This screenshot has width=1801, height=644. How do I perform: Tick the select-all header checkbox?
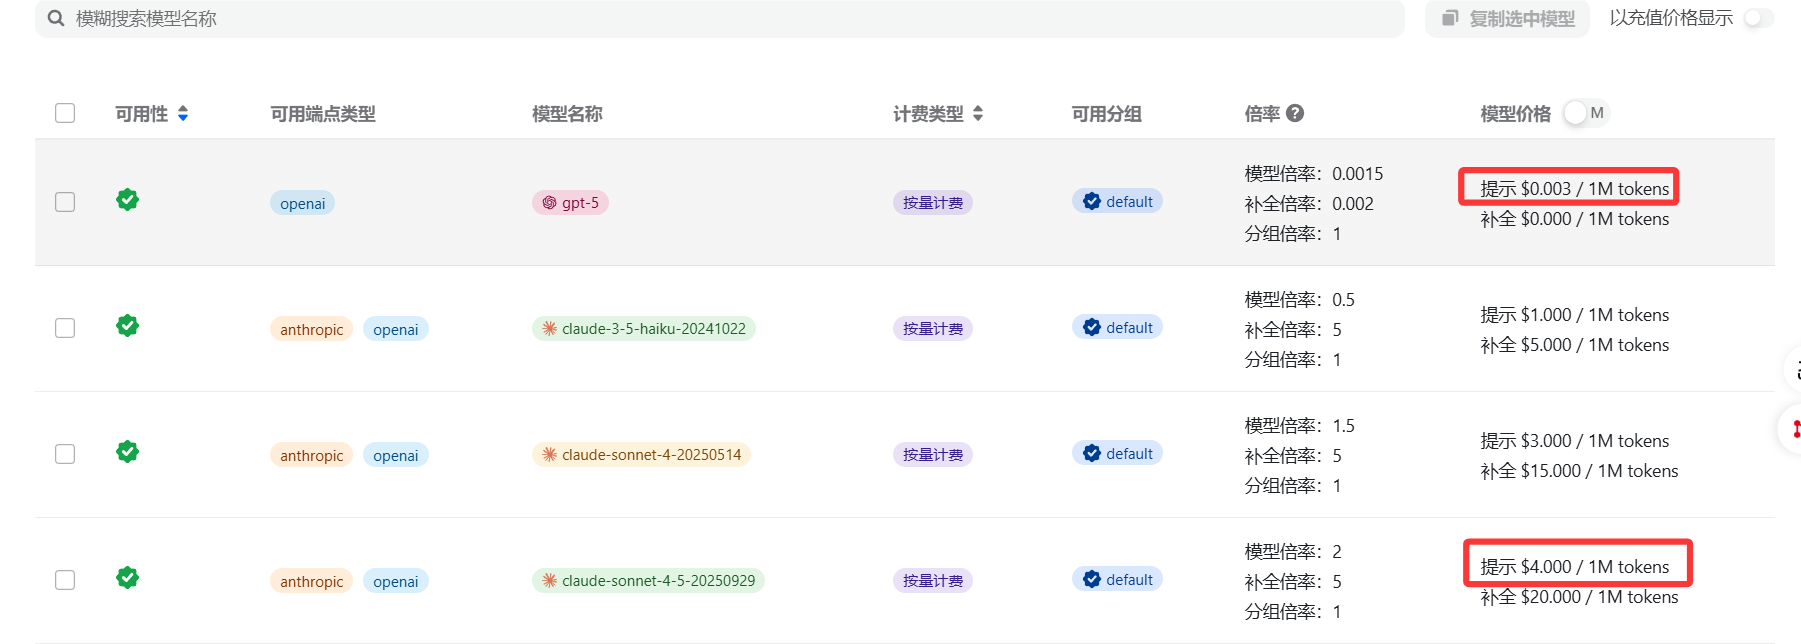(x=65, y=113)
